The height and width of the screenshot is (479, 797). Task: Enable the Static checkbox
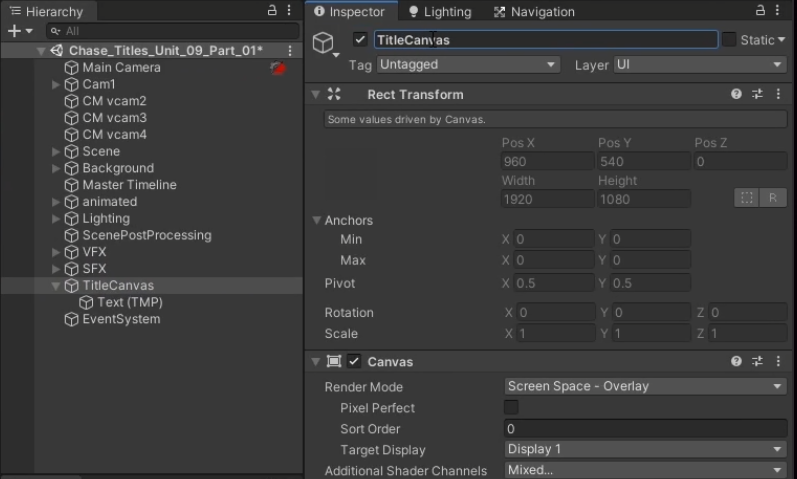[729, 40]
